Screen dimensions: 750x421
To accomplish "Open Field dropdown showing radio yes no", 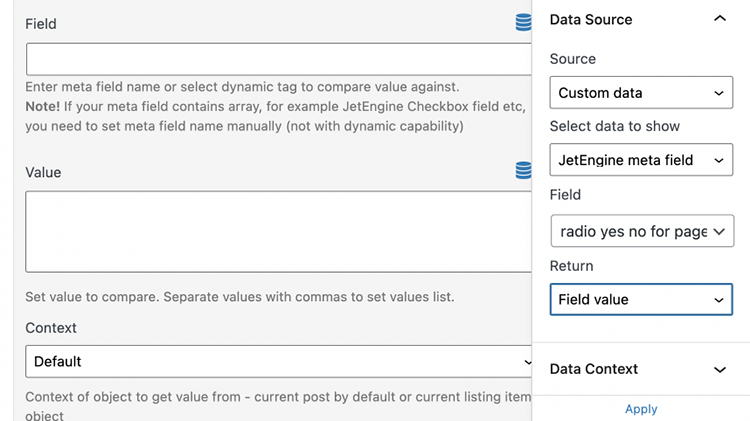I will 642,231.
